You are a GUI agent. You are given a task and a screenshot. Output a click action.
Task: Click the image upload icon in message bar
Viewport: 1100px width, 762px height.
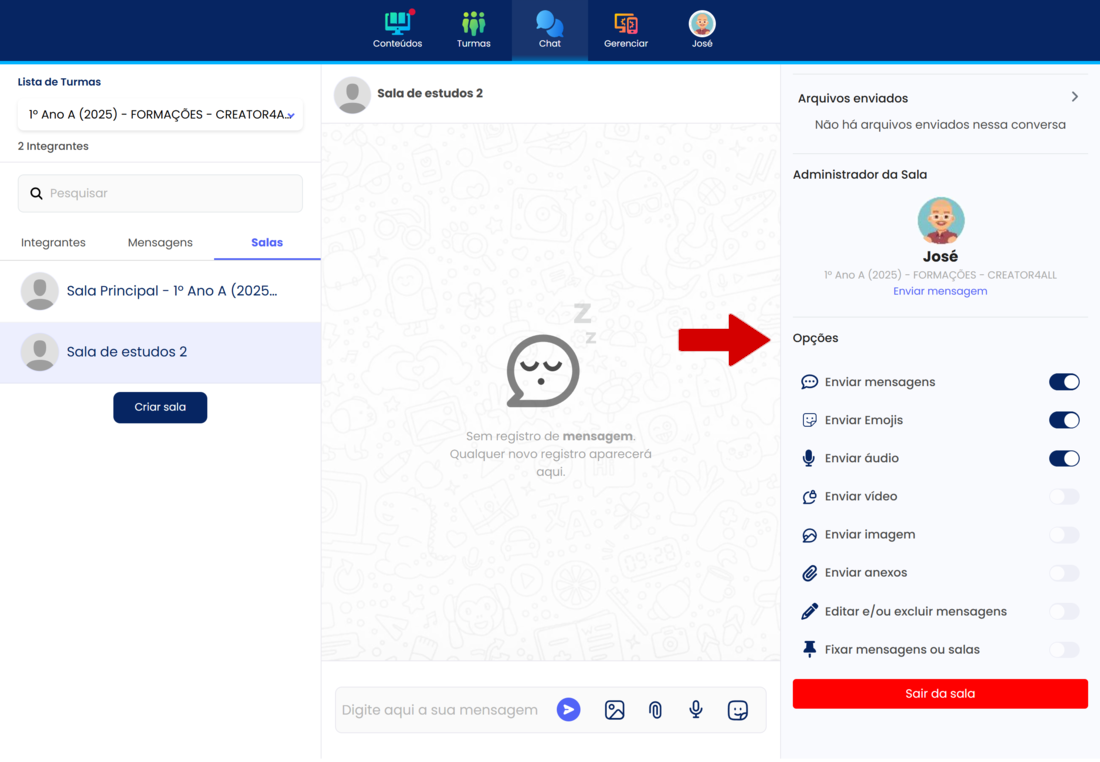click(x=614, y=710)
